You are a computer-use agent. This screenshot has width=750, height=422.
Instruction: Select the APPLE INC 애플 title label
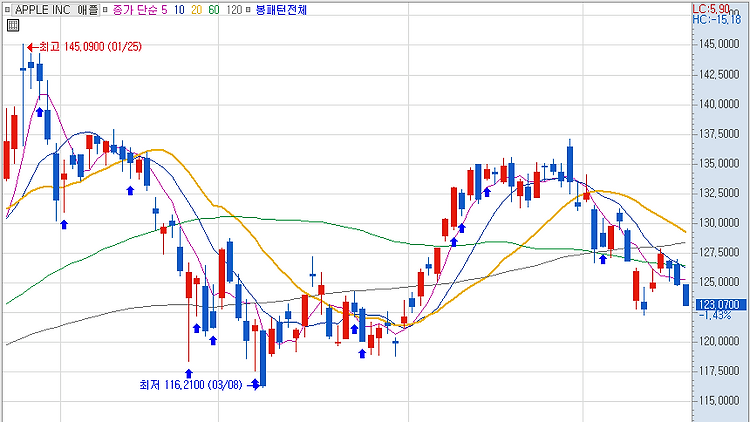click(x=56, y=10)
